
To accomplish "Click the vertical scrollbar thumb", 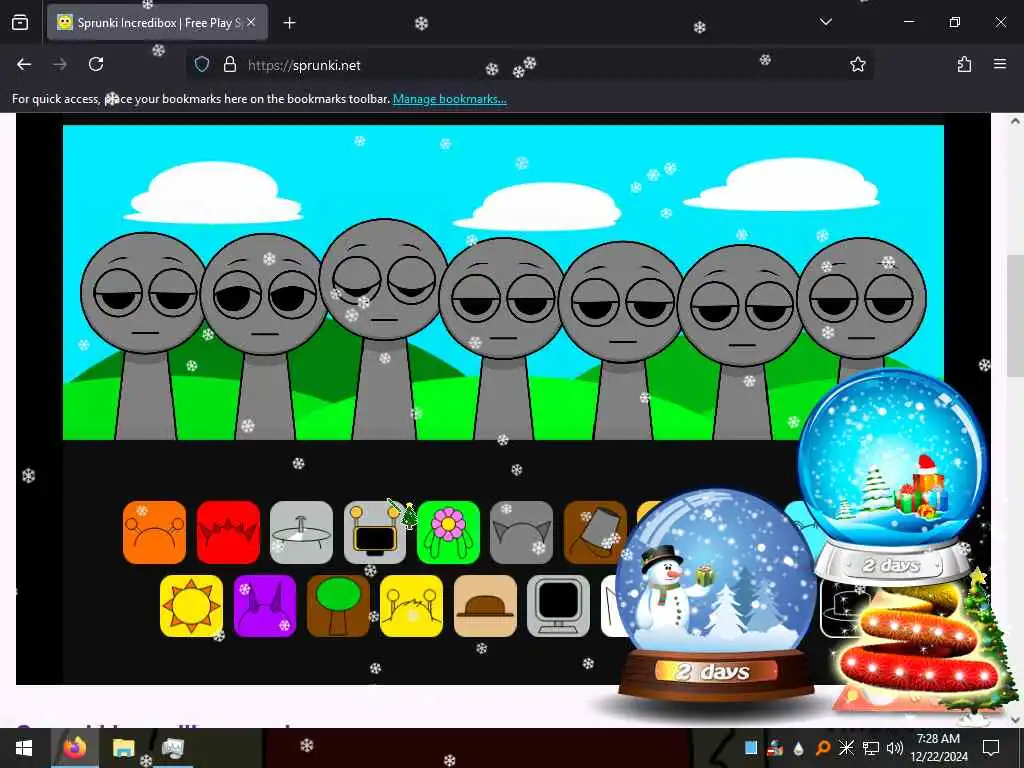I will 1015,315.
